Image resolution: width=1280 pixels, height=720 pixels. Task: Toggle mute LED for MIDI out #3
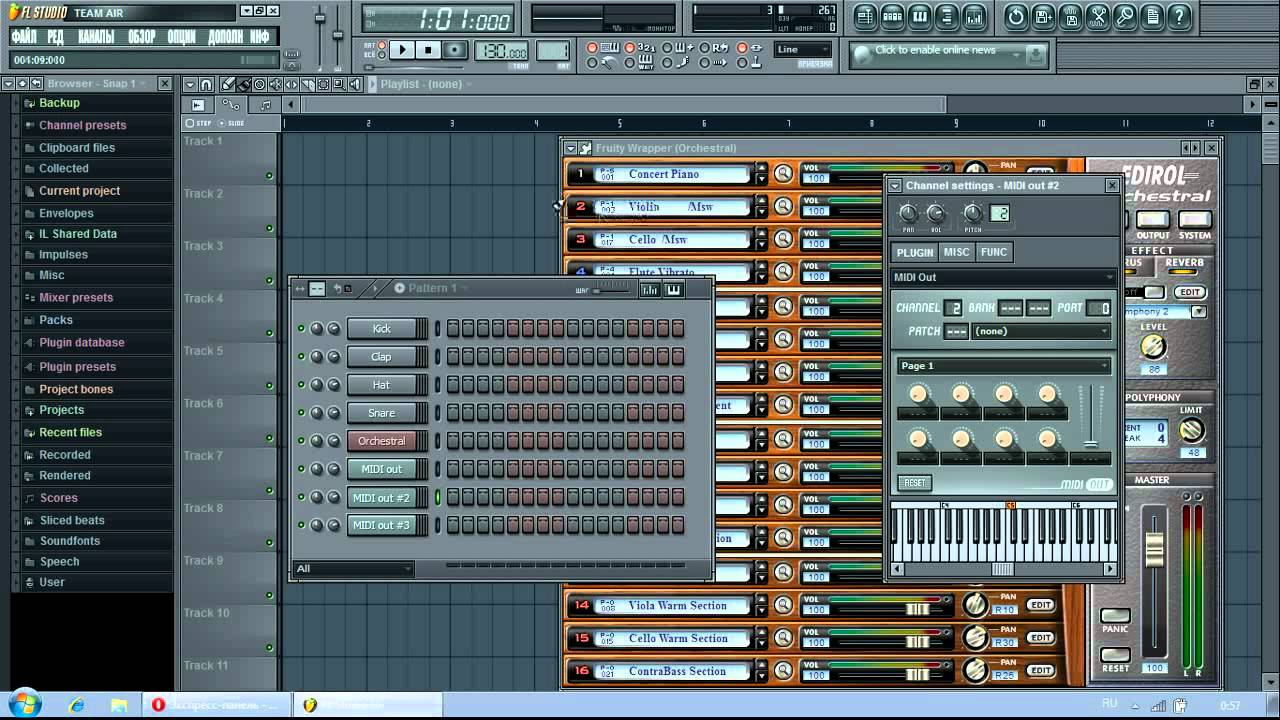[x=301, y=525]
